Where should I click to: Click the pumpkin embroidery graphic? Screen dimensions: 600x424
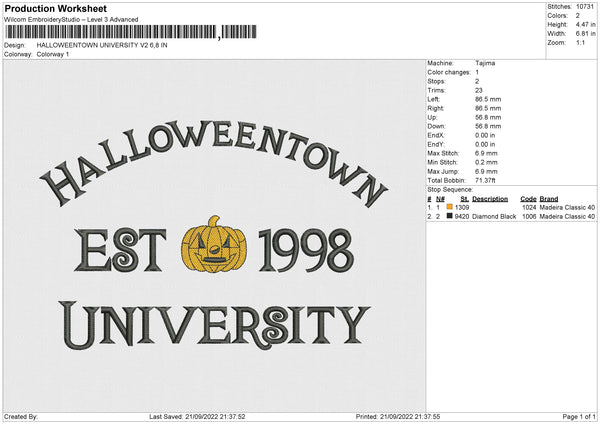coord(214,244)
